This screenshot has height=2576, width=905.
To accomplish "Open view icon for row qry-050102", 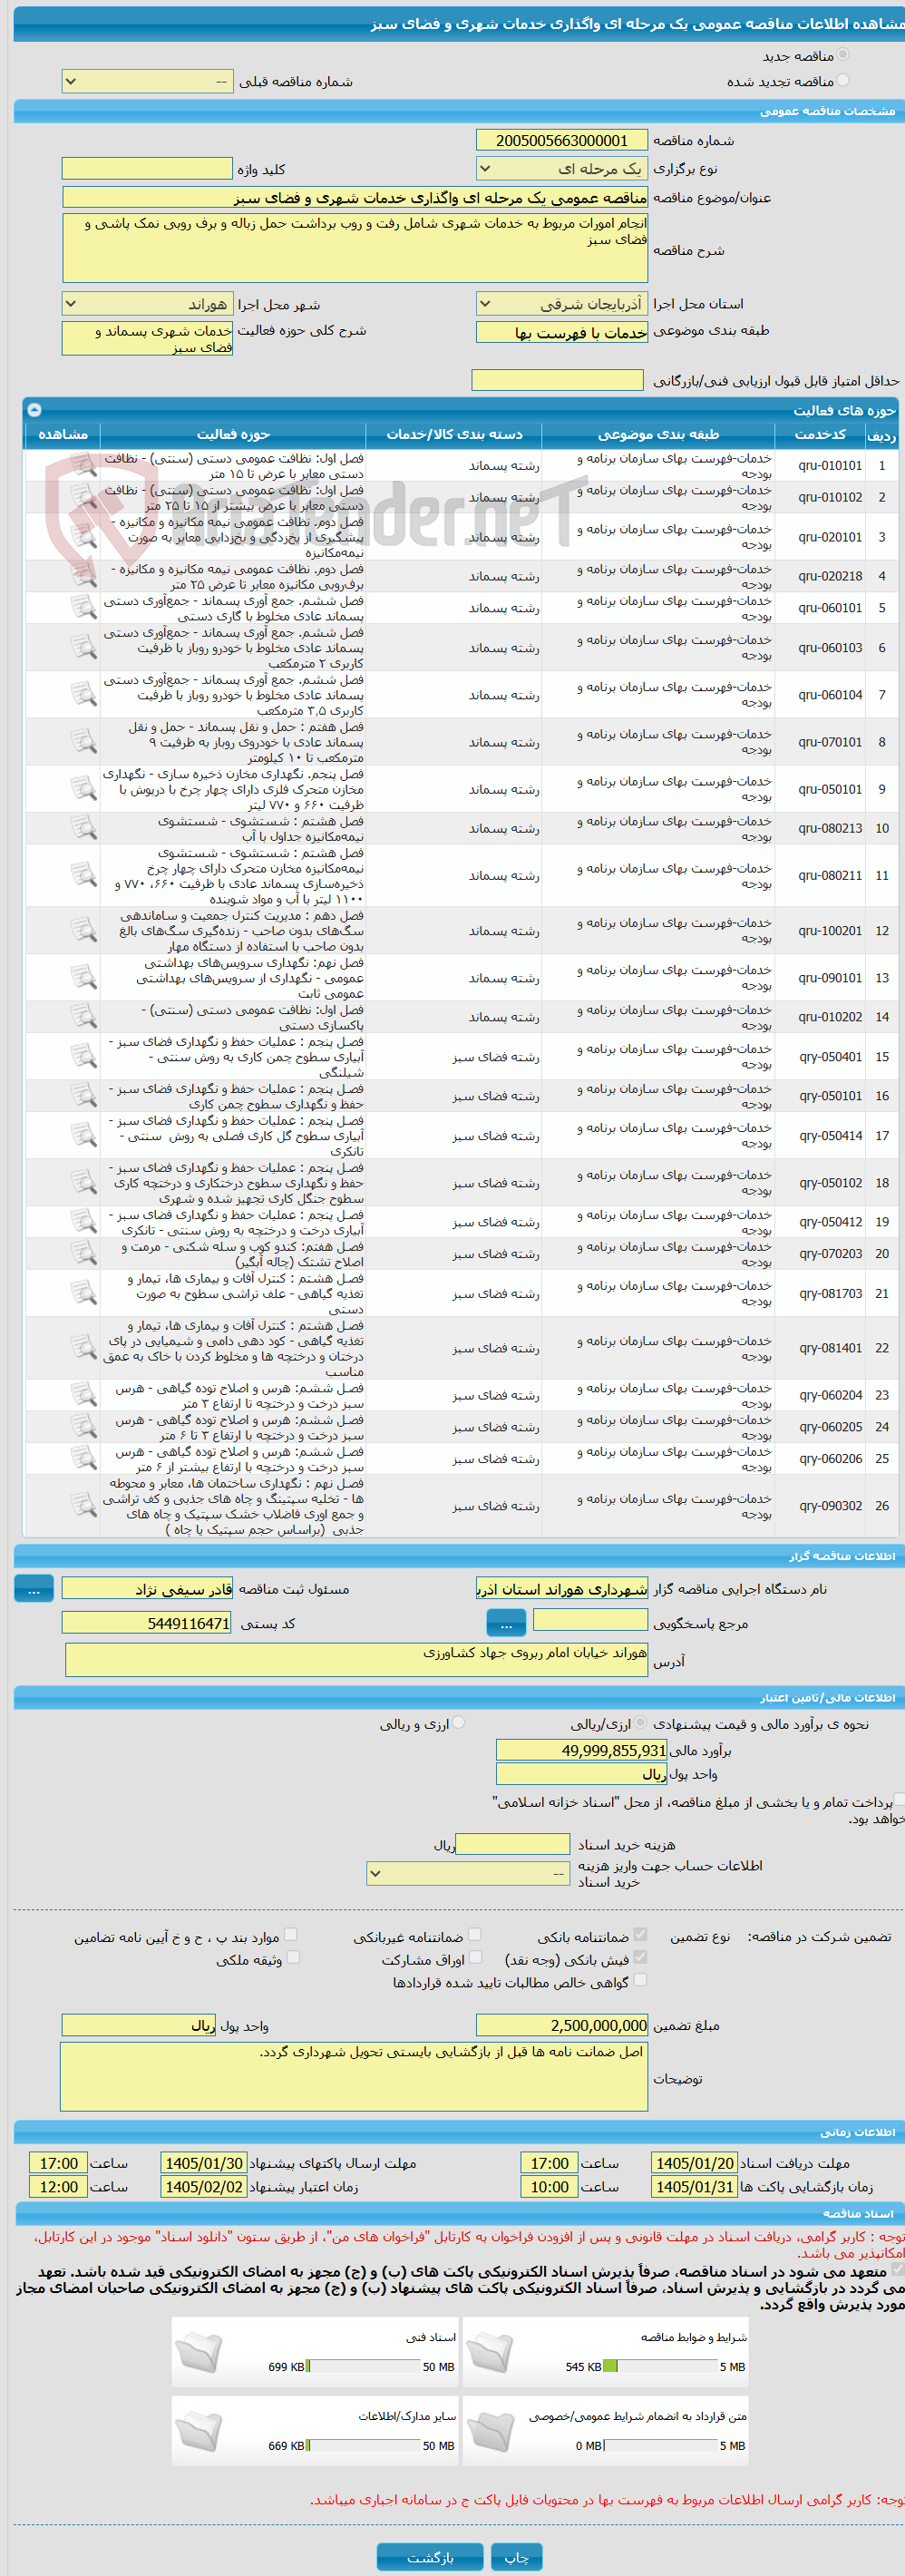I will 83,1182.
